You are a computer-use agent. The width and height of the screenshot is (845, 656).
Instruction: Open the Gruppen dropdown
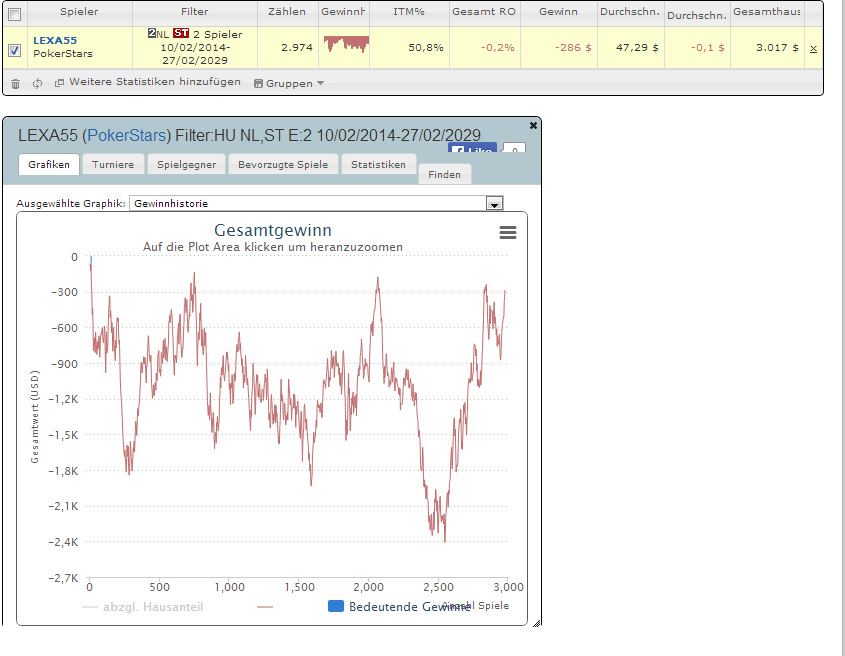[x=289, y=84]
